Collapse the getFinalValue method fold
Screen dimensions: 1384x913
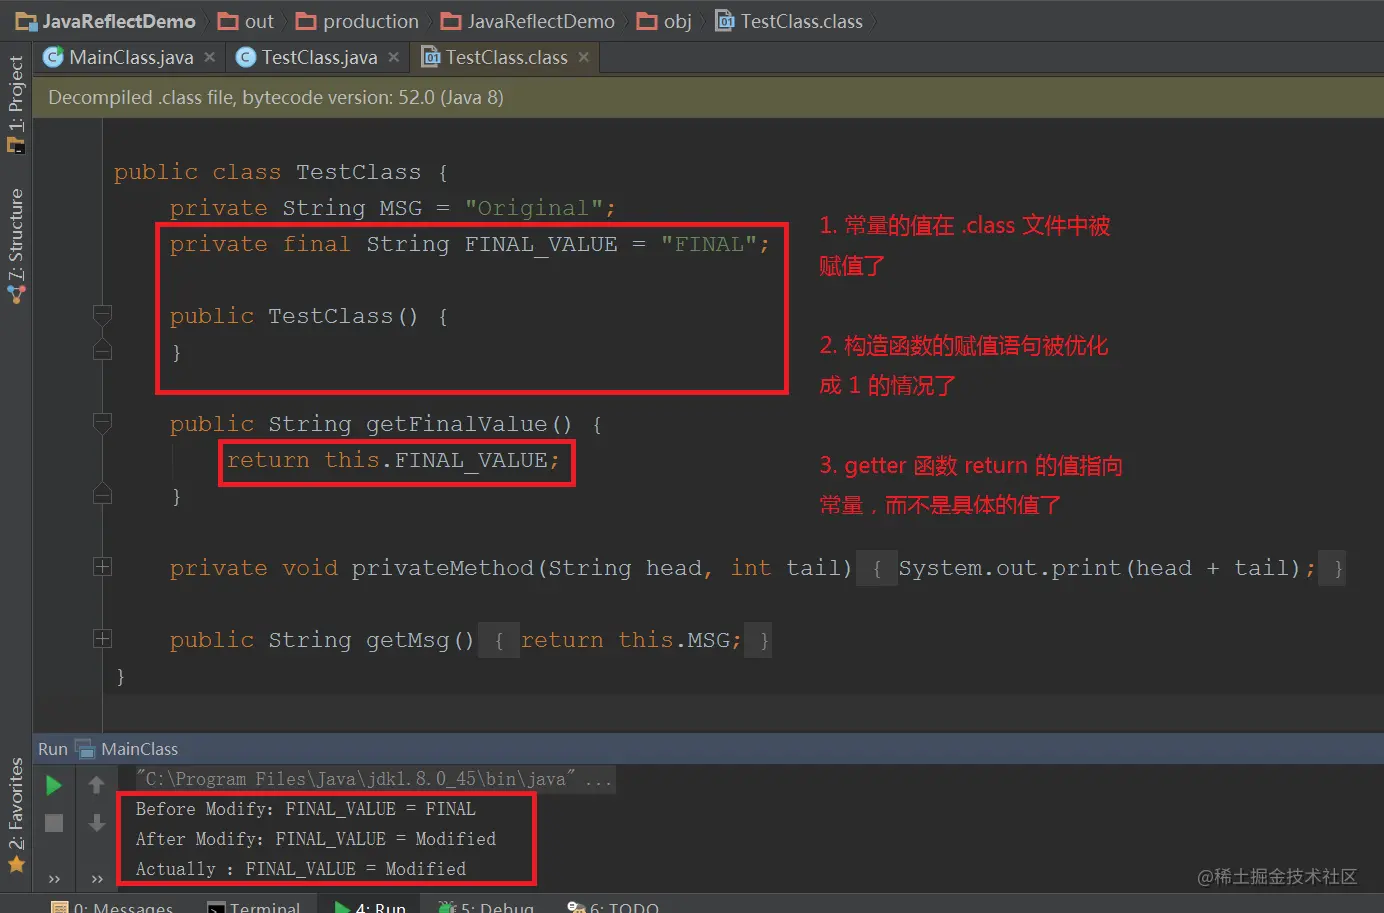click(102, 423)
